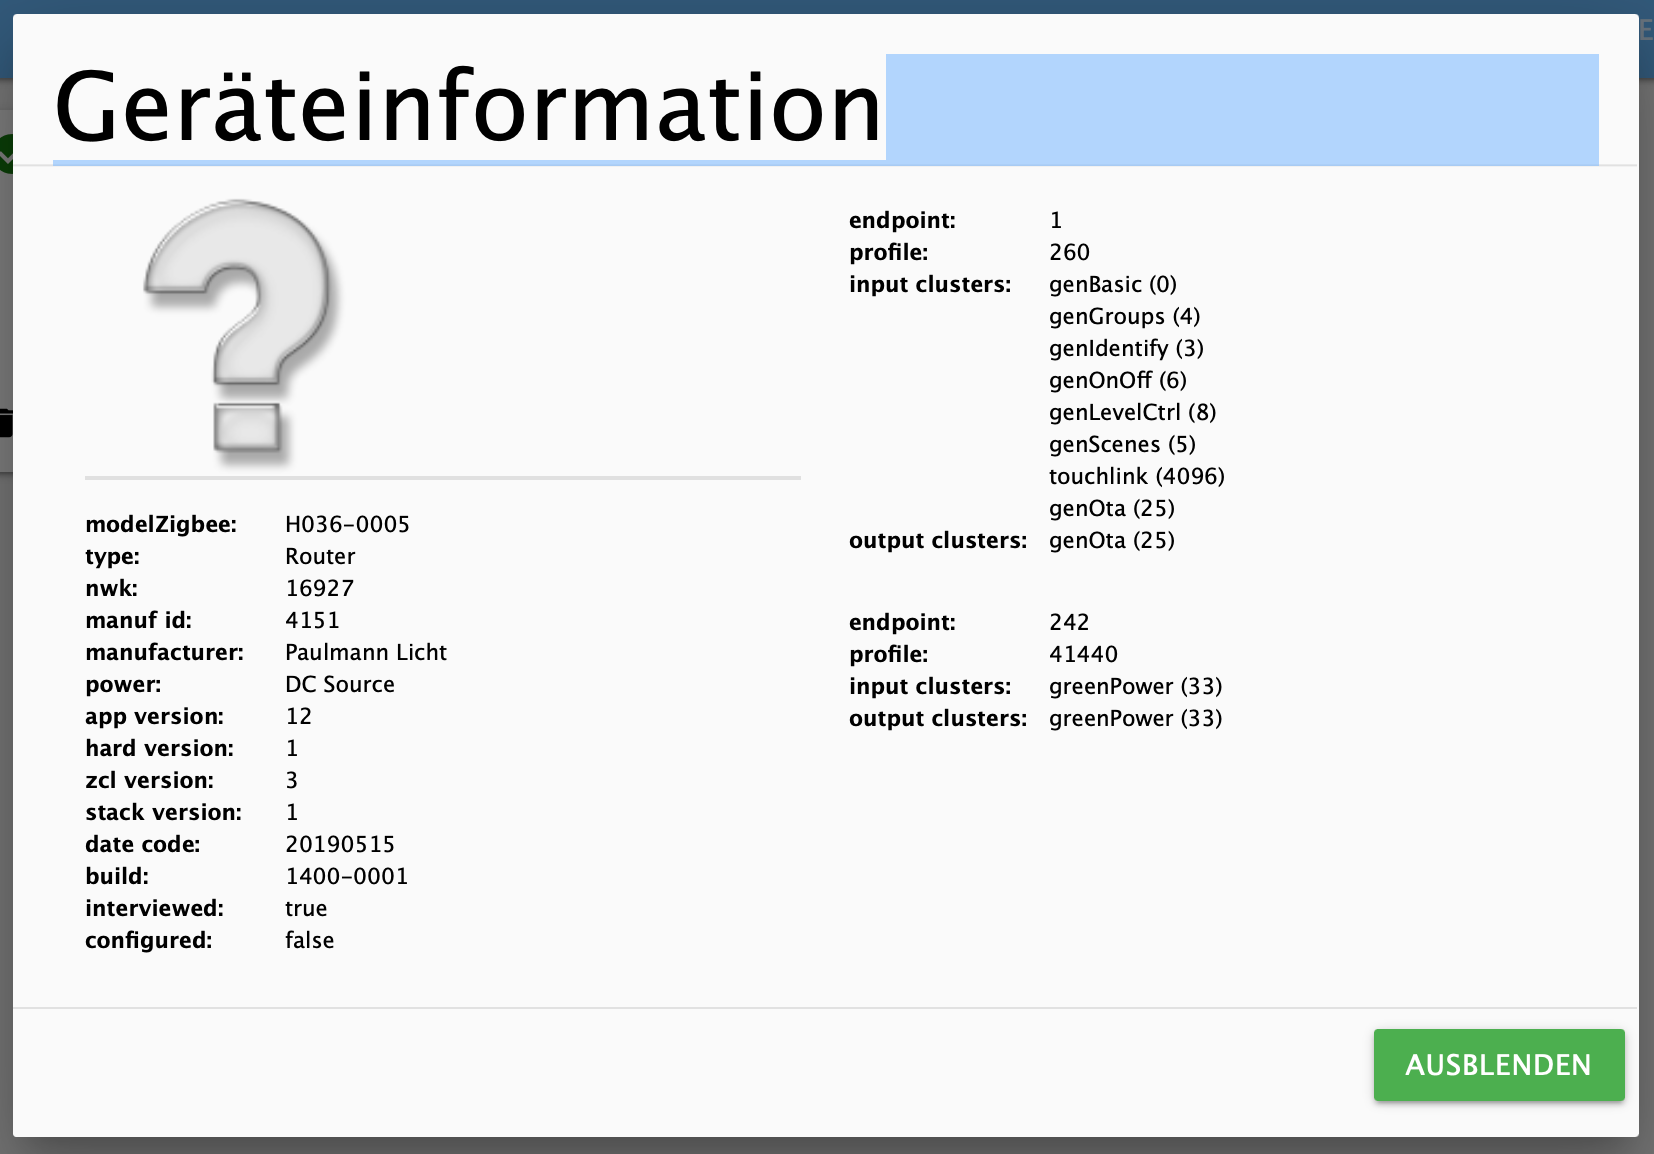The height and width of the screenshot is (1154, 1654).
Task: Click the hard version: label
Action: point(159,748)
